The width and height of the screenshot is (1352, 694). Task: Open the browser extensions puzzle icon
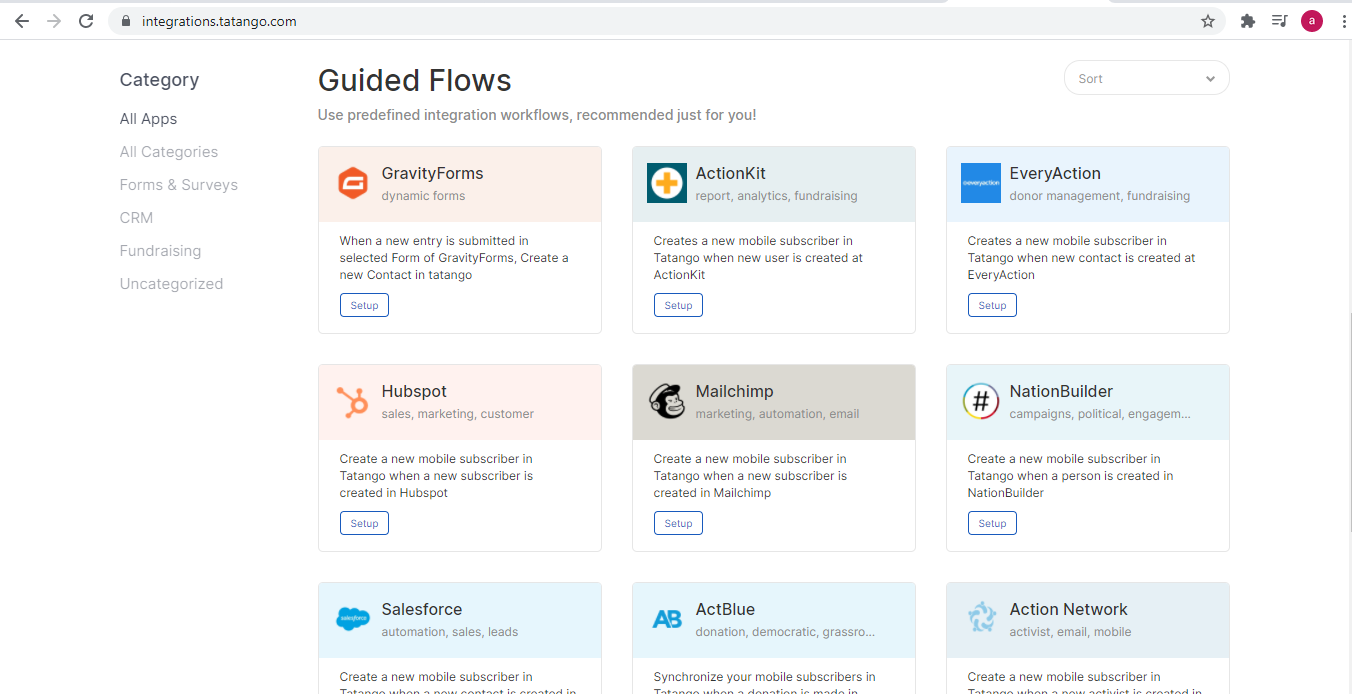[1247, 21]
